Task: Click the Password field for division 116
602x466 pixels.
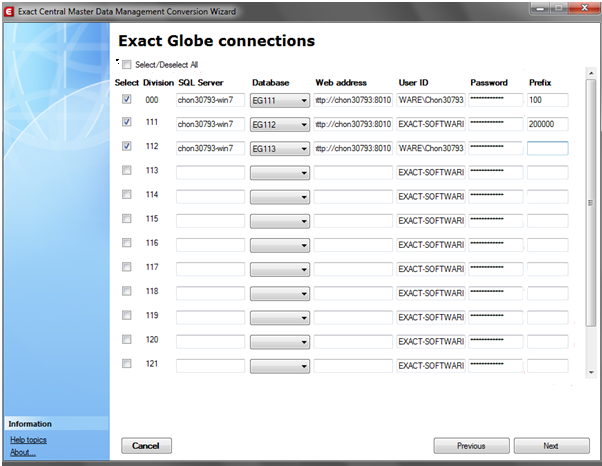Action: [496, 245]
